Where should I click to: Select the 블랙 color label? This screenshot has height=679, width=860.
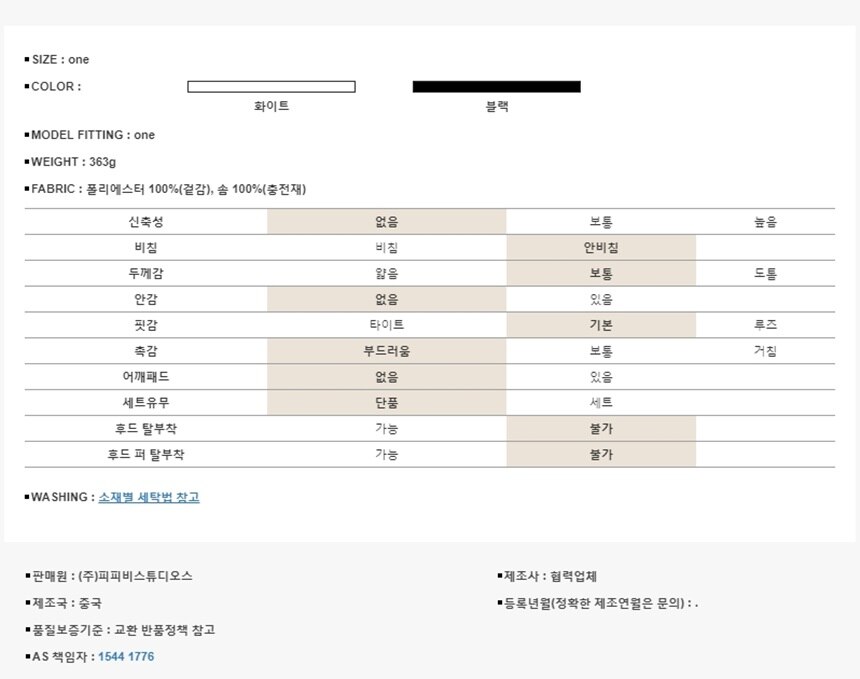[496, 106]
